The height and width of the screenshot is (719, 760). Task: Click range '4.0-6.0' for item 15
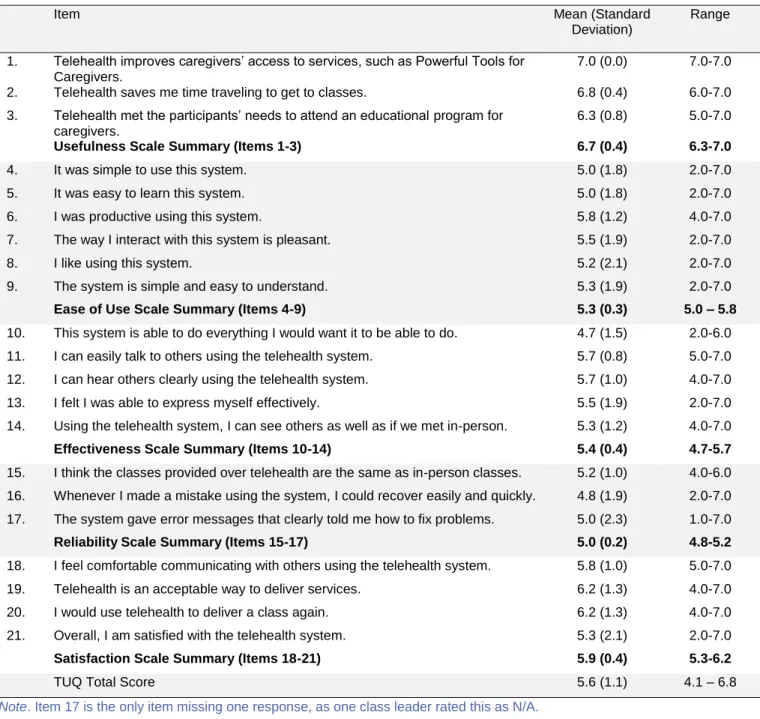(x=710, y=472)
